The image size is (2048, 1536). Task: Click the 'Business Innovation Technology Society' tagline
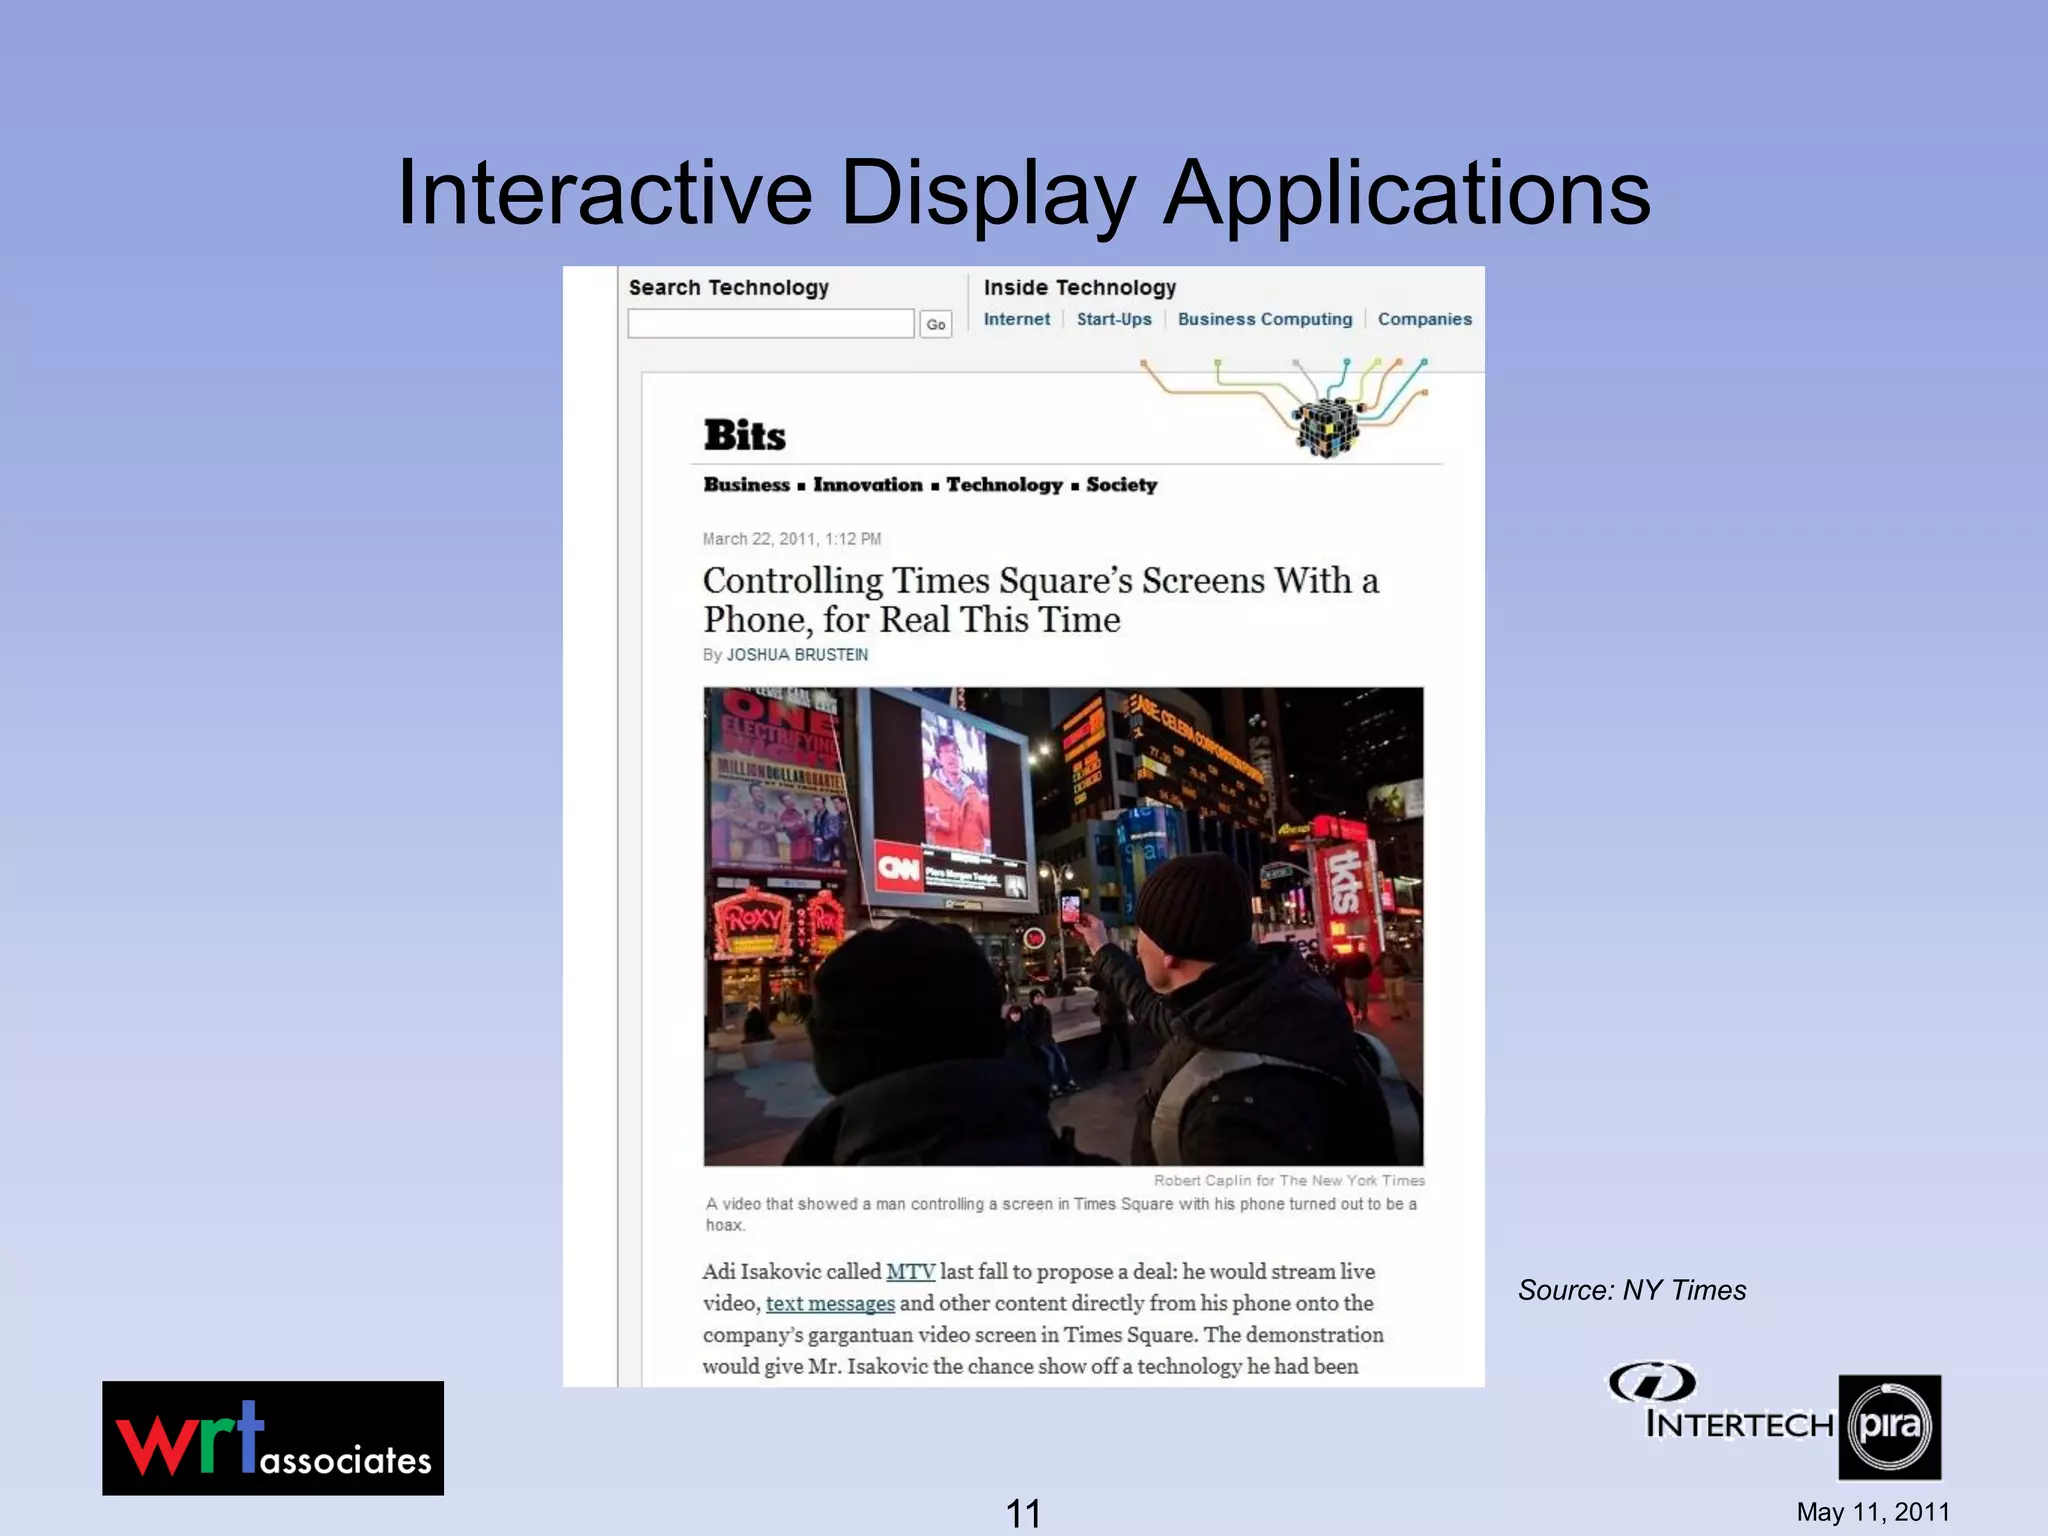coord(930,485)
